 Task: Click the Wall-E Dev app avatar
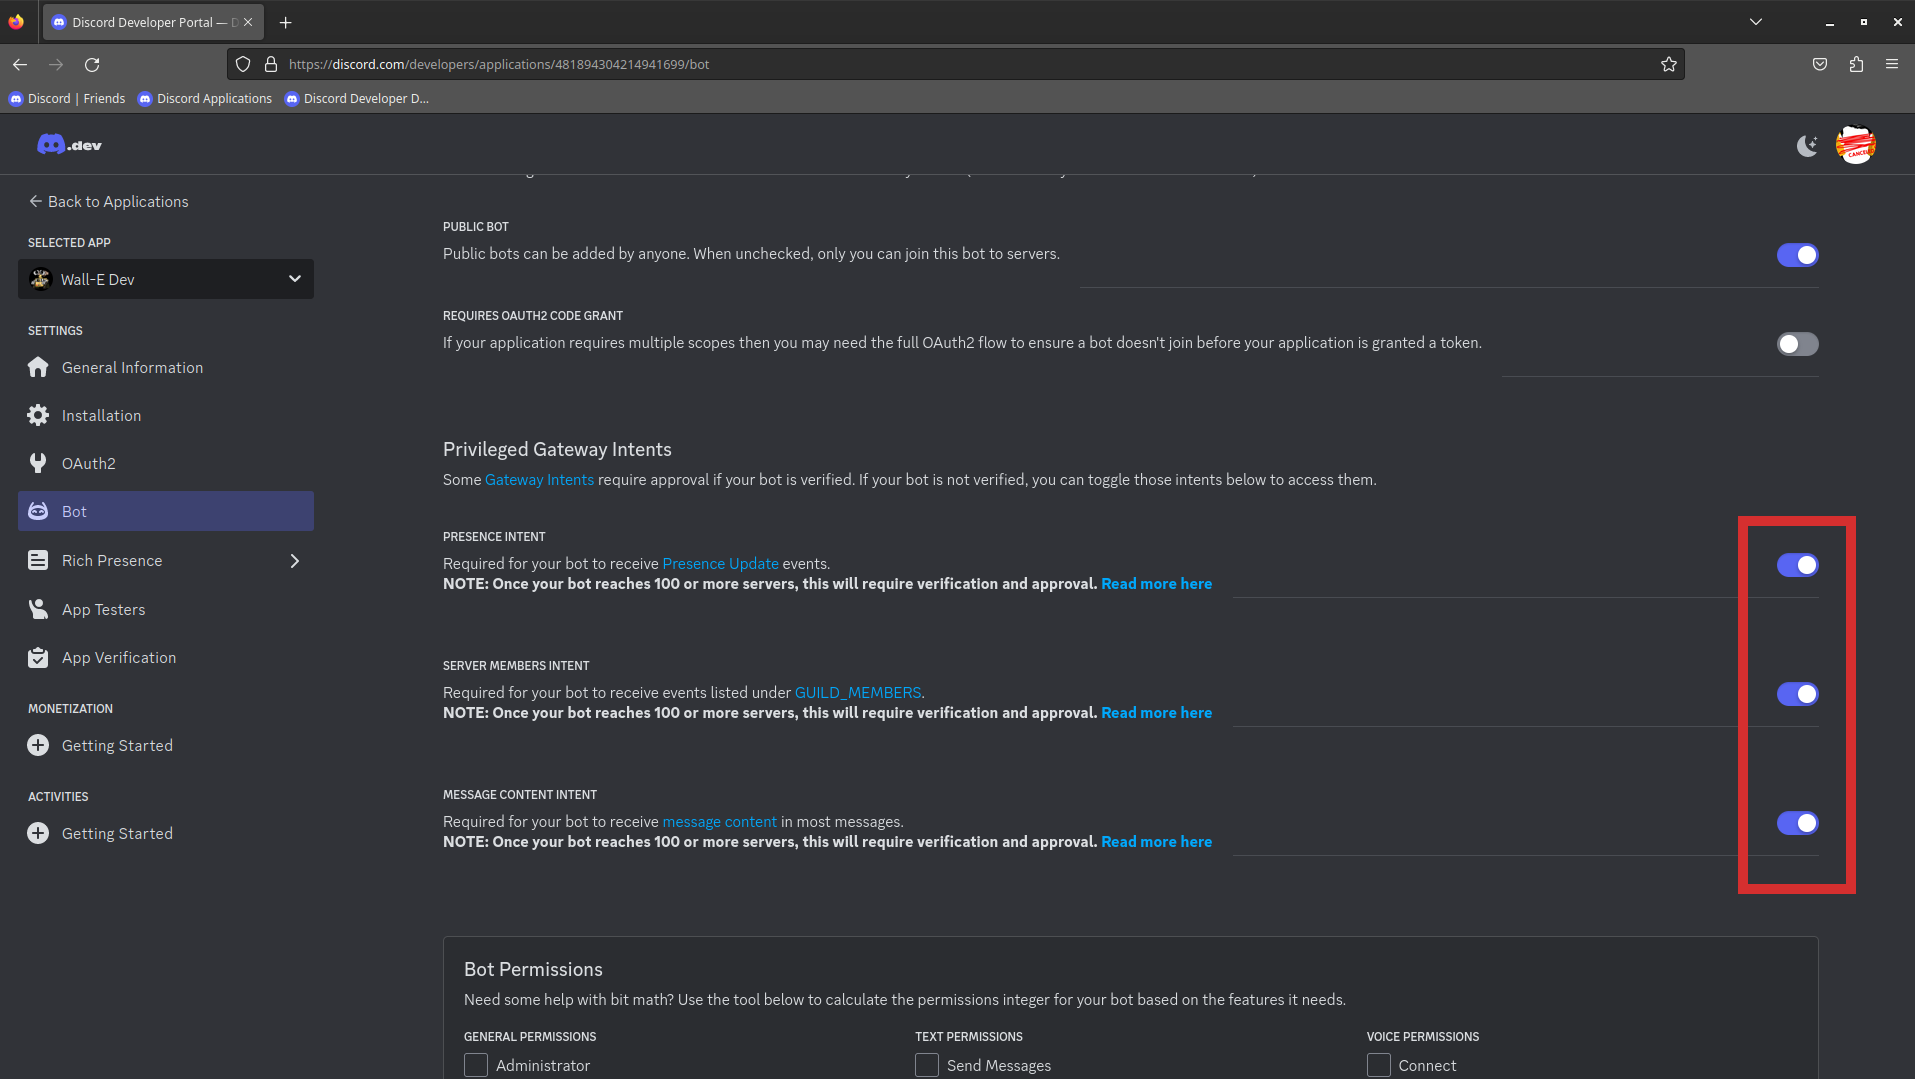pyautogui.click(x=40, y=279)
